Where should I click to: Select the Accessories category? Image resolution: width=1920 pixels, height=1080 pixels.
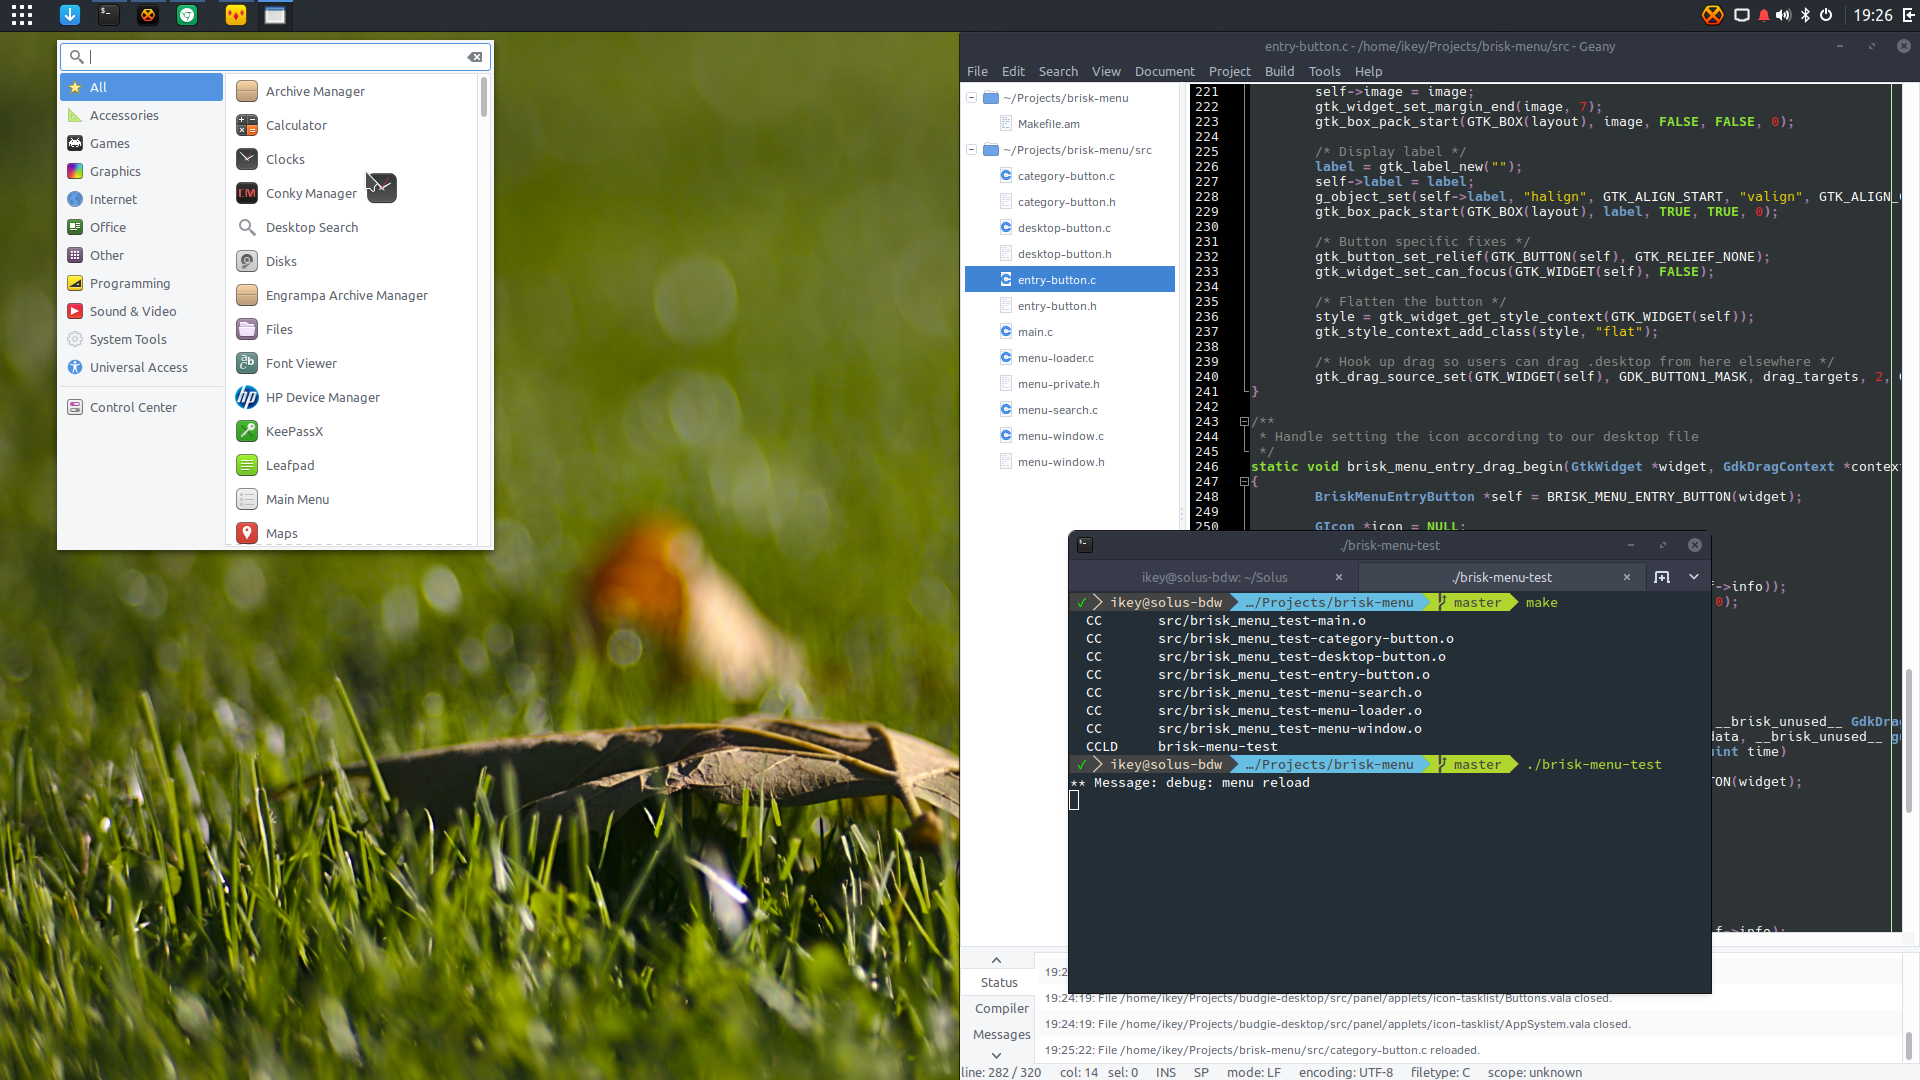[141, 115]
